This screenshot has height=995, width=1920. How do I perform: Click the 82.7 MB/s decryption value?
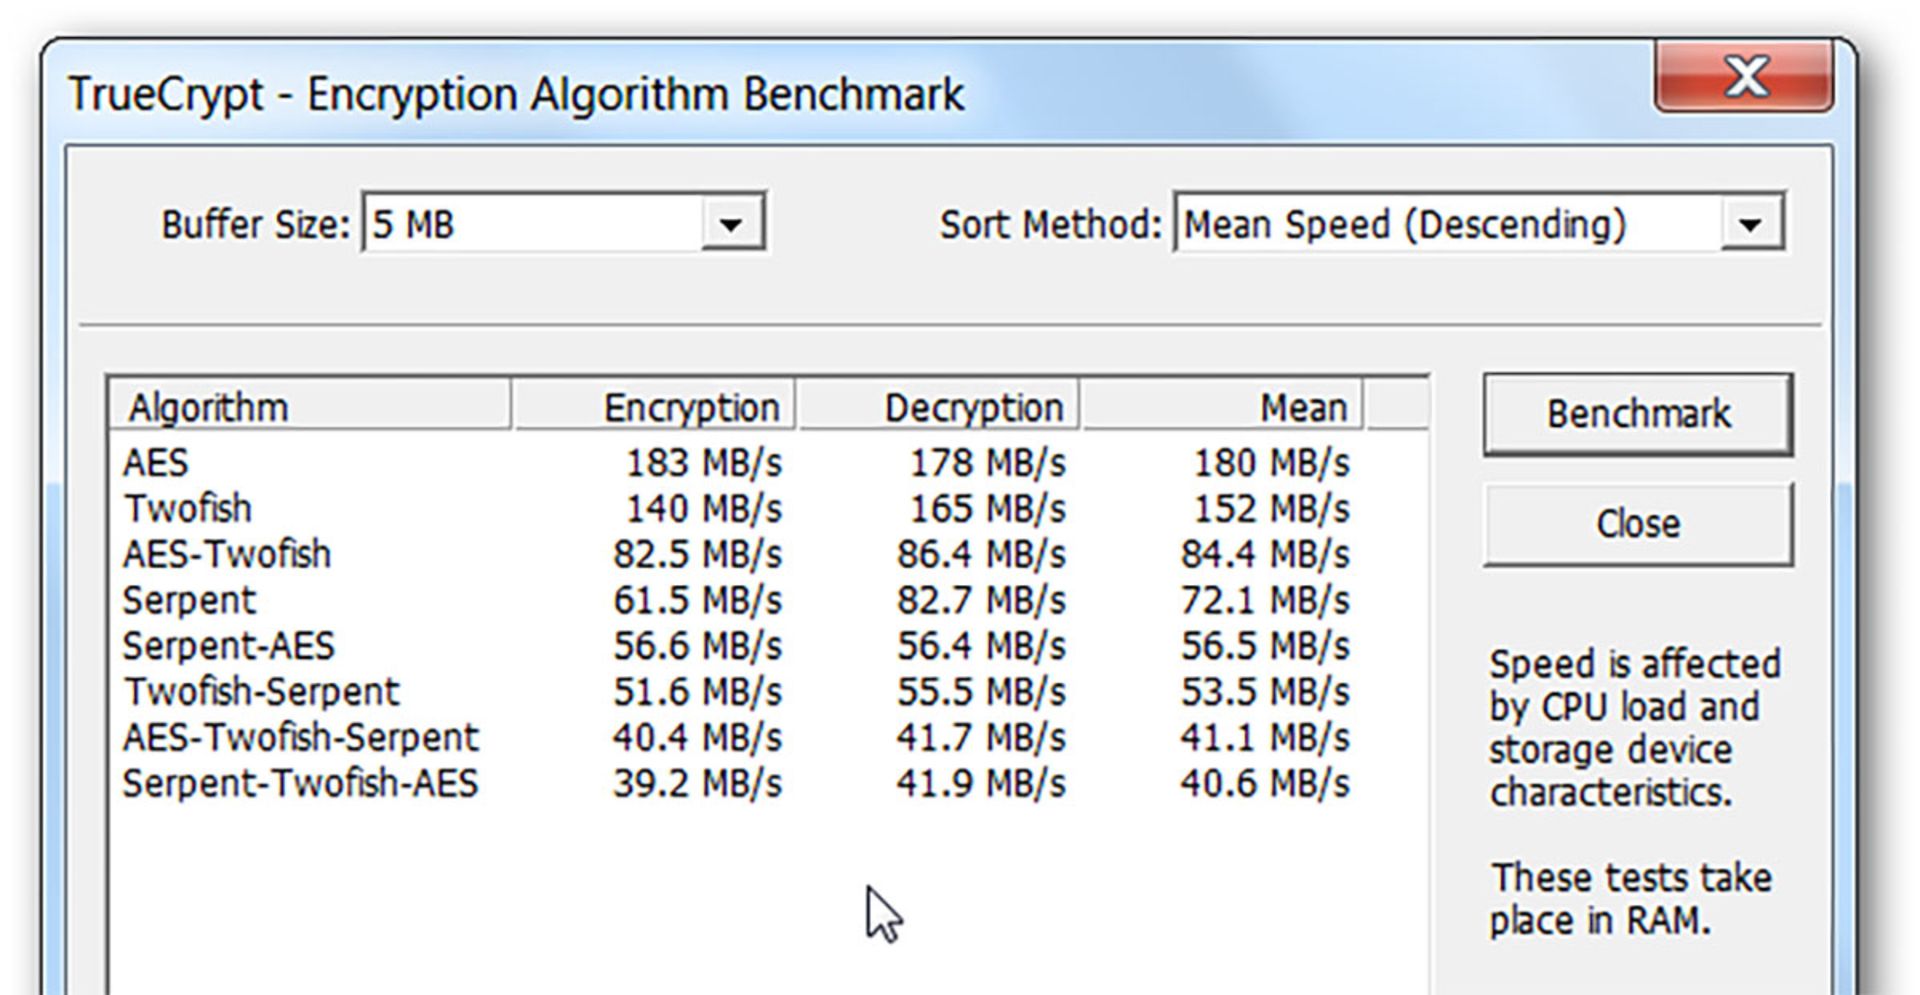click(x=982, y=600)
